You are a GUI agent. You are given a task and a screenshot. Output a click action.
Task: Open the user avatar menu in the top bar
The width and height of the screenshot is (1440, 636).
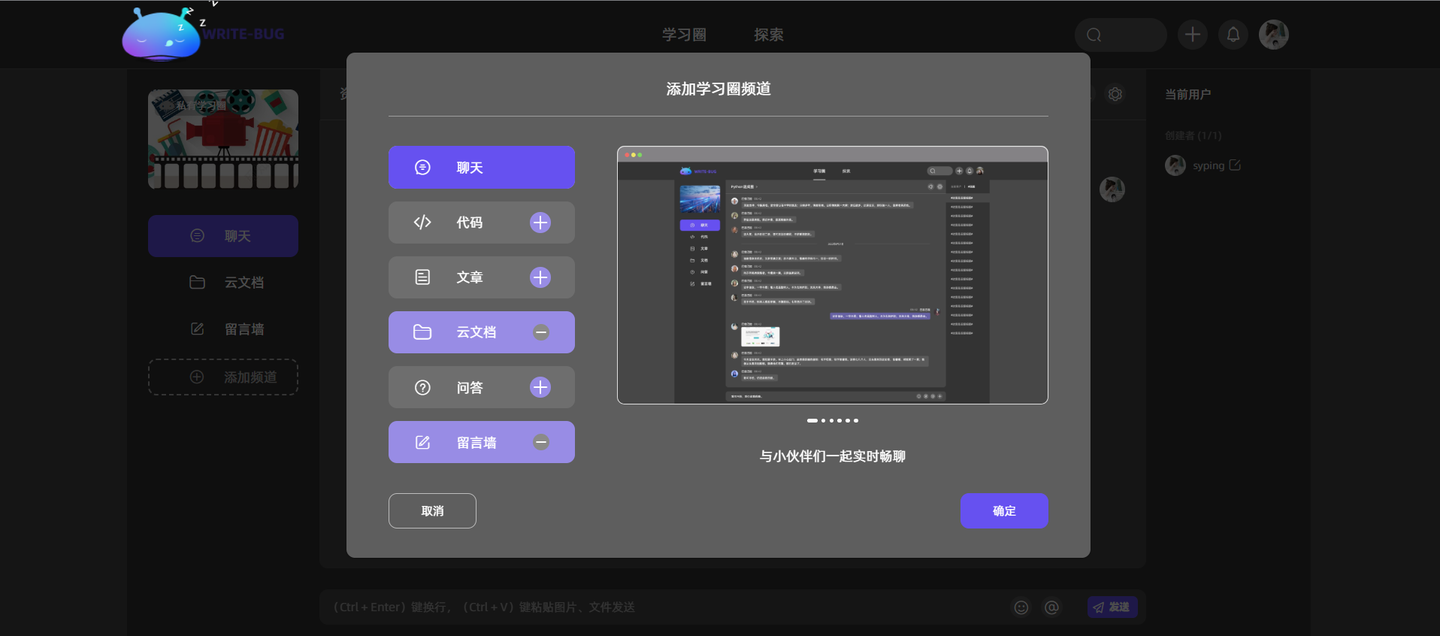[1273, 33]
